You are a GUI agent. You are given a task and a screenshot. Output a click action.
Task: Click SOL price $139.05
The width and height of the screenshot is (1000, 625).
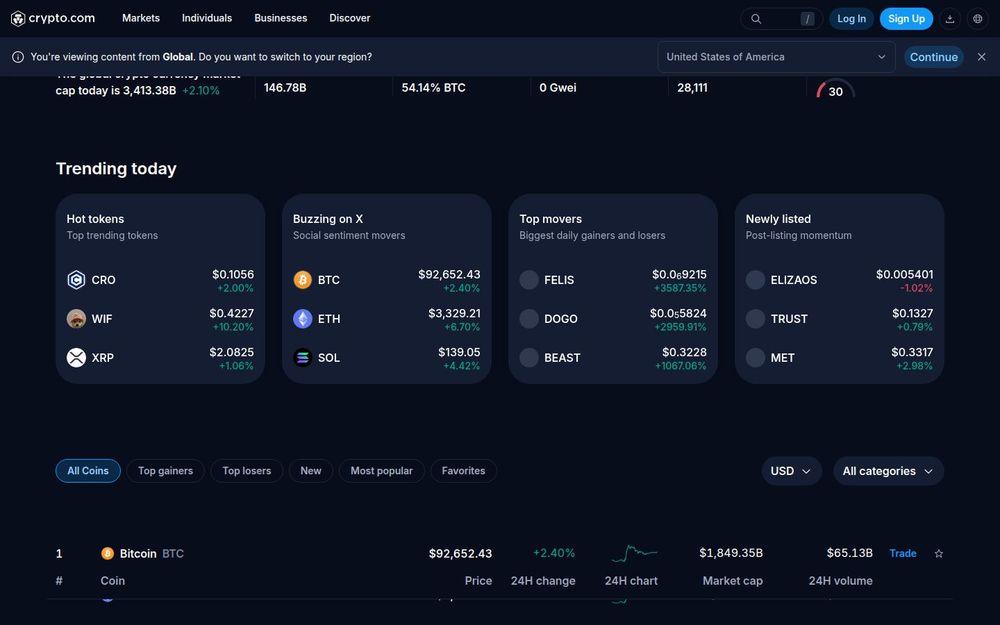[459, 352]
